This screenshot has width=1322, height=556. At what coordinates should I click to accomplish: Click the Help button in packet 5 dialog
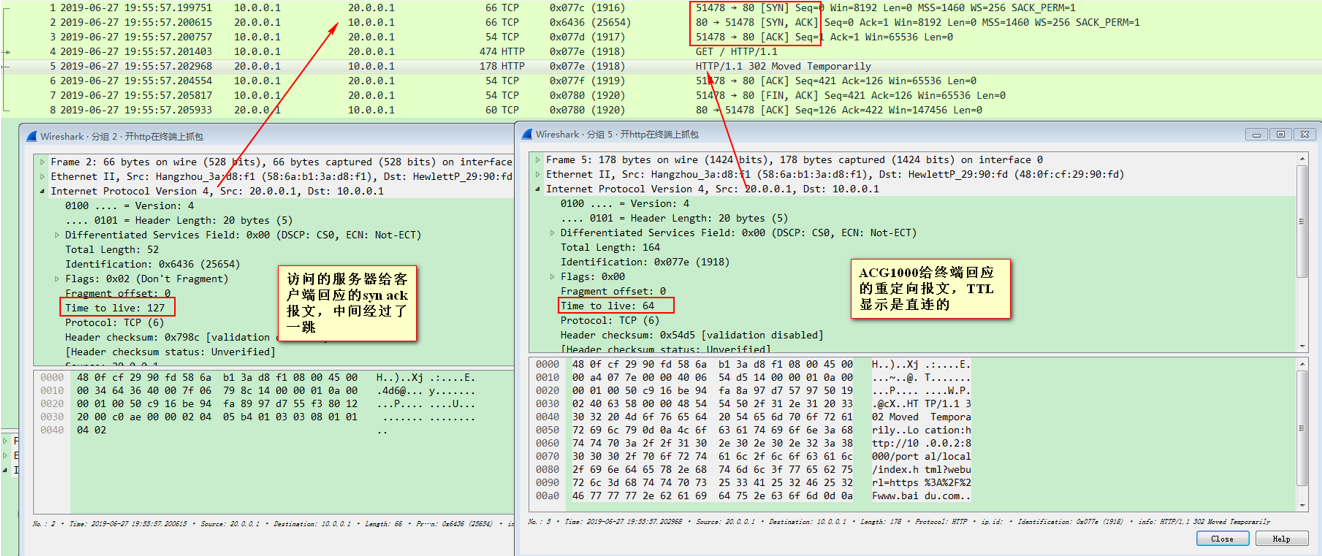tap(1281, 539)
